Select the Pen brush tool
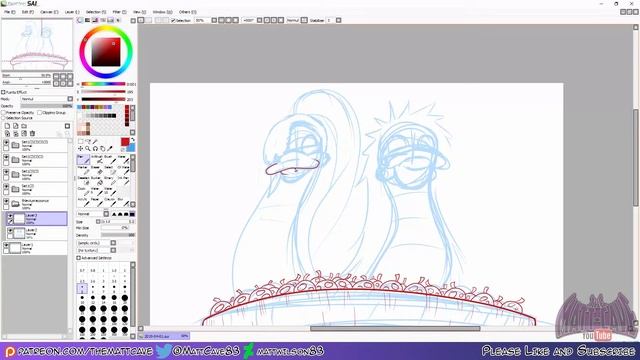The height and width of the screenshot is (360, 640). 83,159
